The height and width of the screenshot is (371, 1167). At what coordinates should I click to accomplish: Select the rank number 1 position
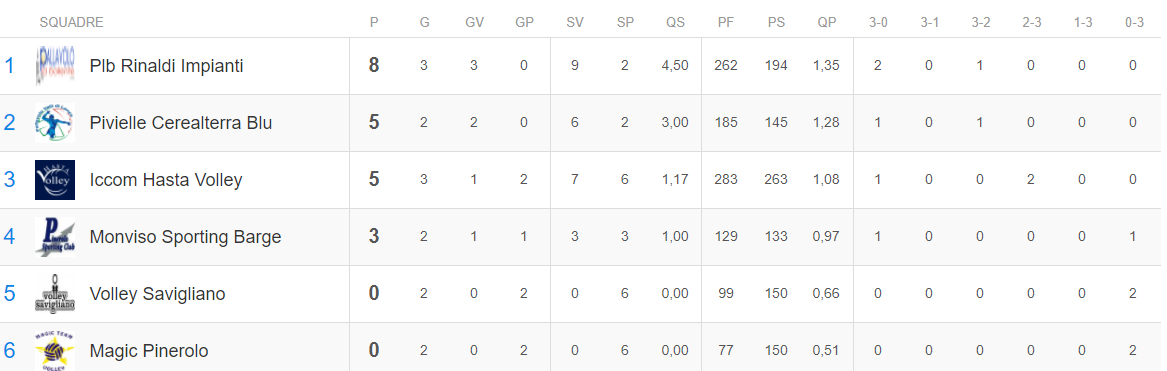tap(10, 66)
